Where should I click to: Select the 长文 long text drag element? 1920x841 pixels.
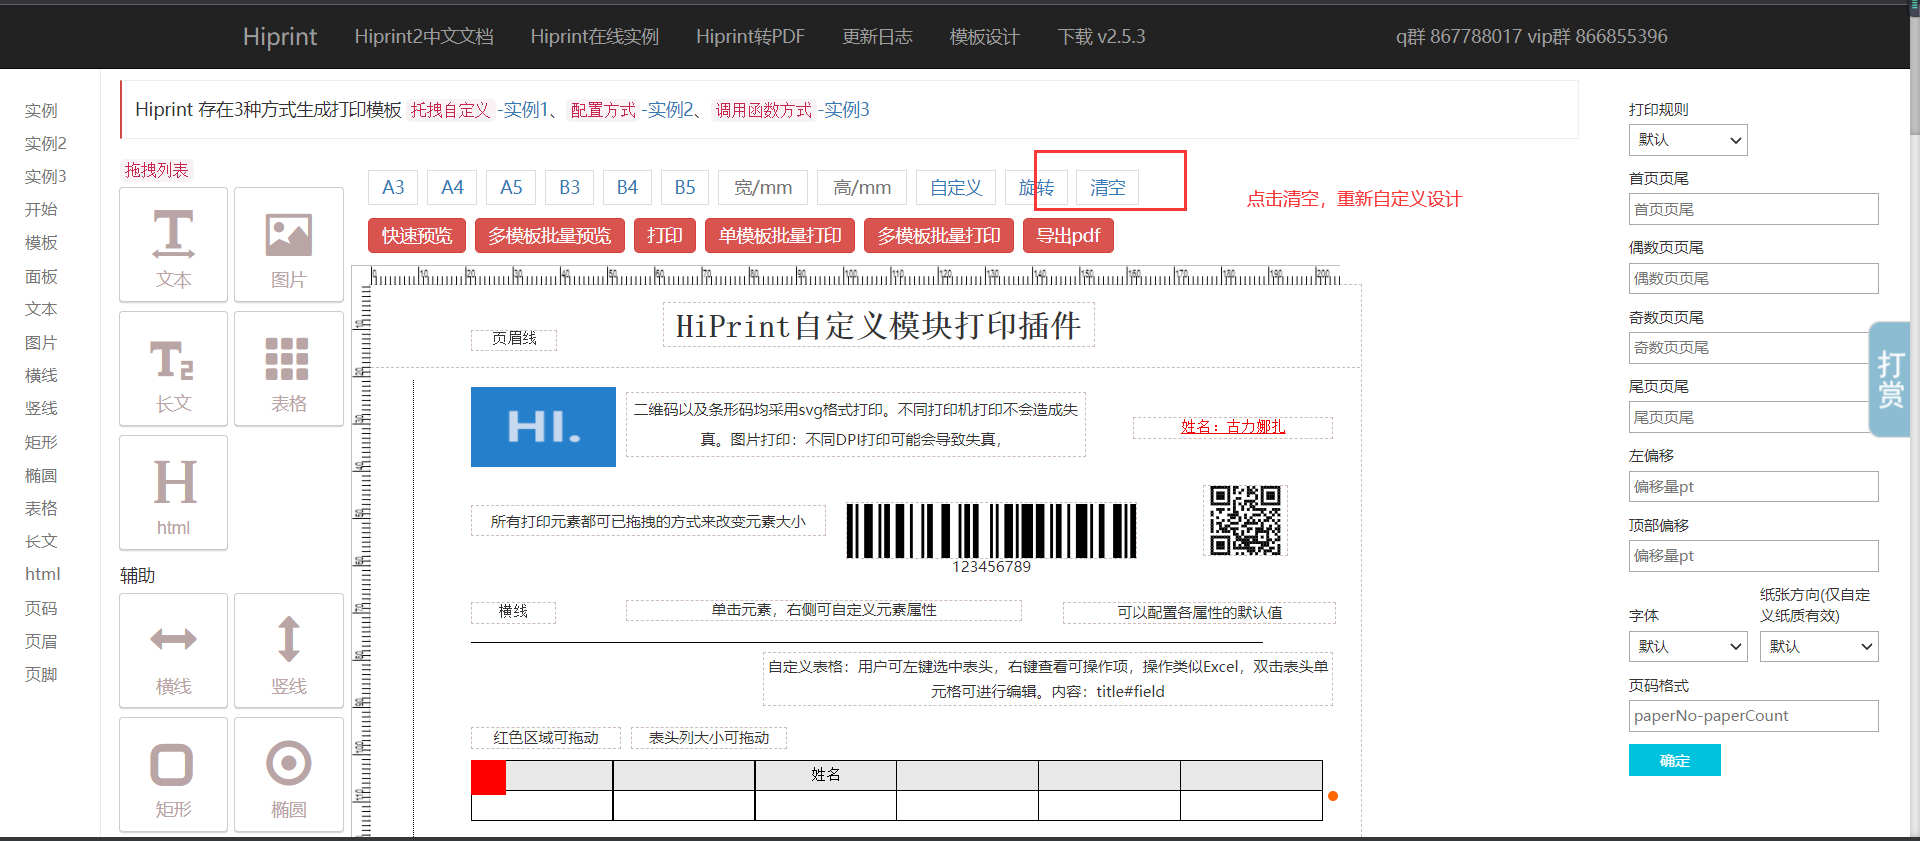pyautogui.click(x=173, y=369)
